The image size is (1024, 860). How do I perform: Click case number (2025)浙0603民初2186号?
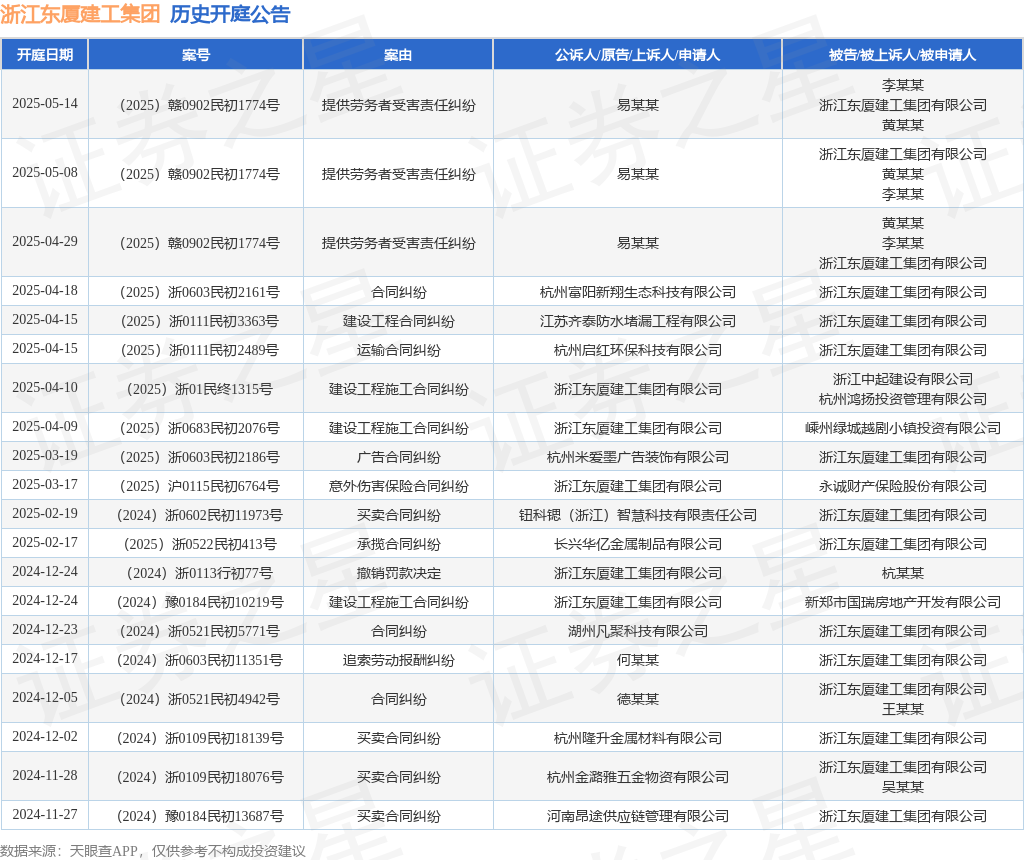[199, 457]
